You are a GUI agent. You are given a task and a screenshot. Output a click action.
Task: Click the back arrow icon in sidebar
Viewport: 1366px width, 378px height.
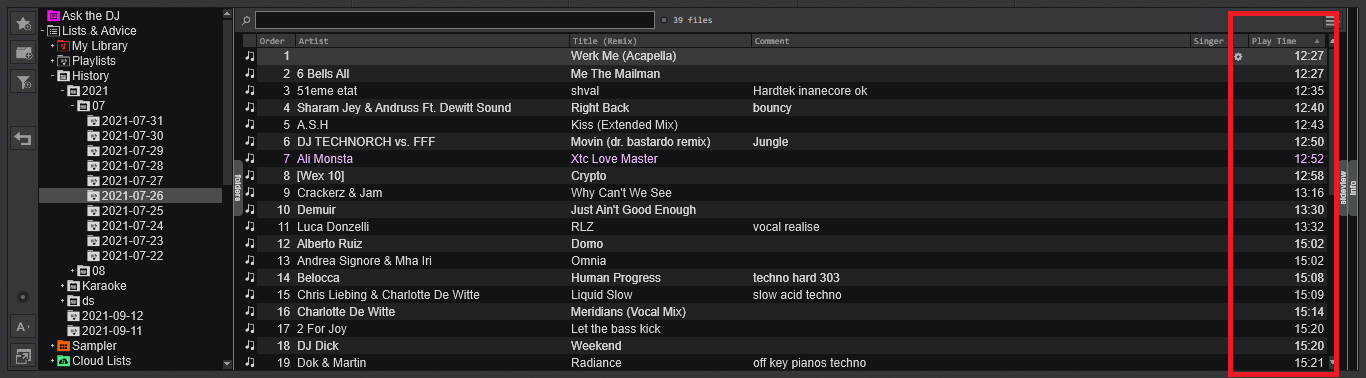coord(22,139)
